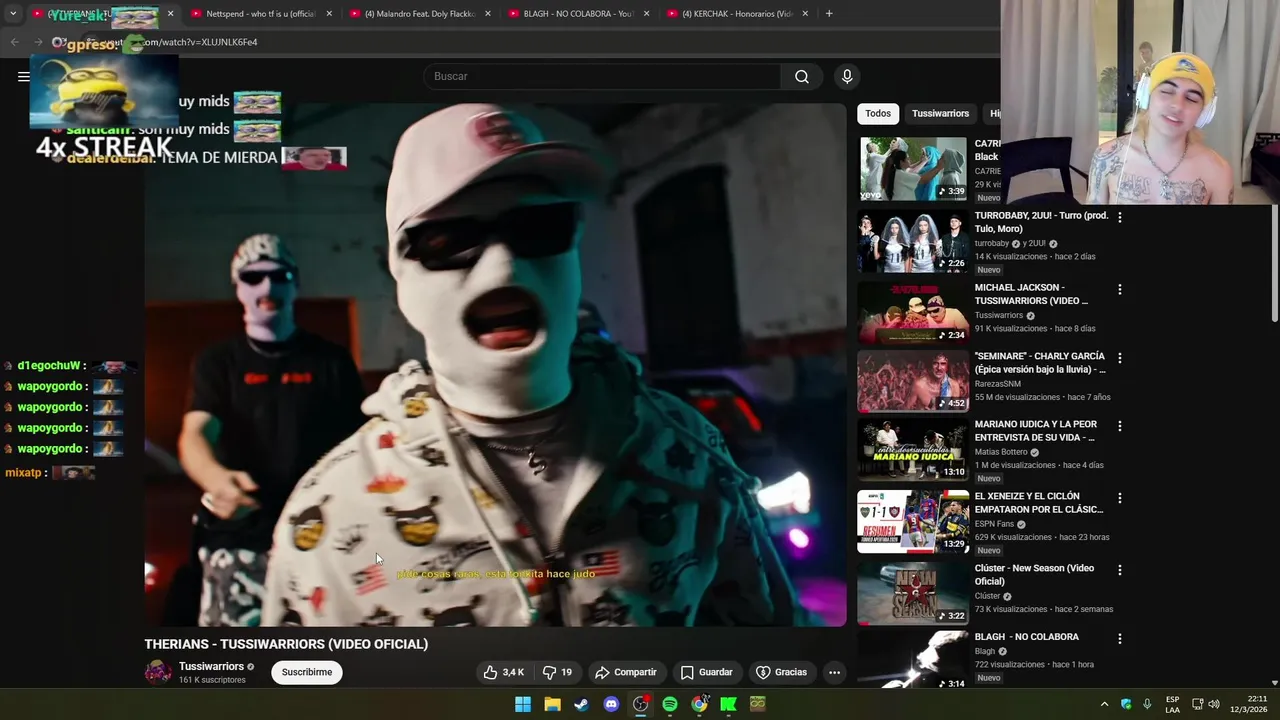Switch to the Nettspend browser tab
The width and height of the screenshot is (1280, 720).
click(x=262, y=14)
